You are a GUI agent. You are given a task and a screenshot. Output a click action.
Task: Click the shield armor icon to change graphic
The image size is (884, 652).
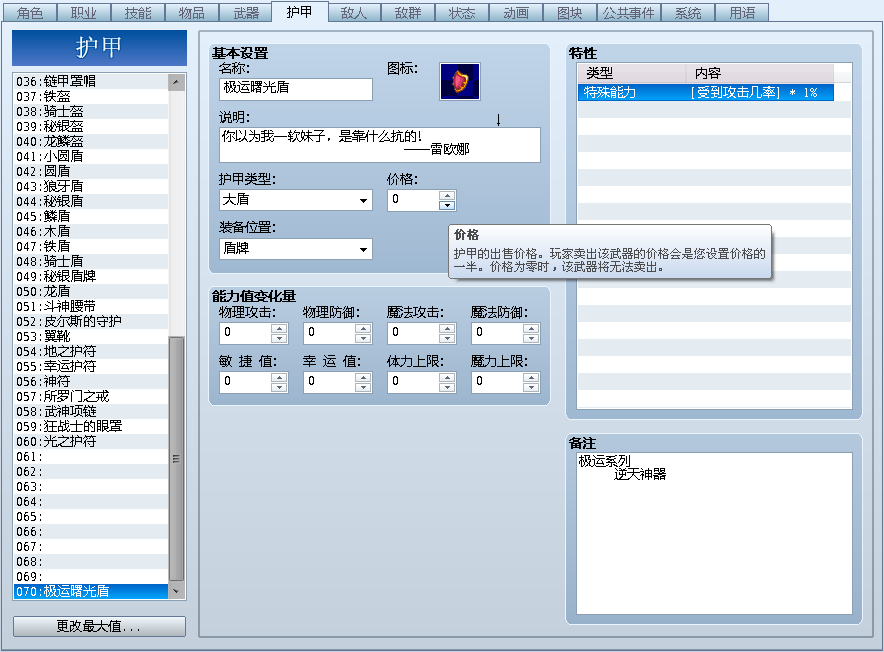(460, 82)
